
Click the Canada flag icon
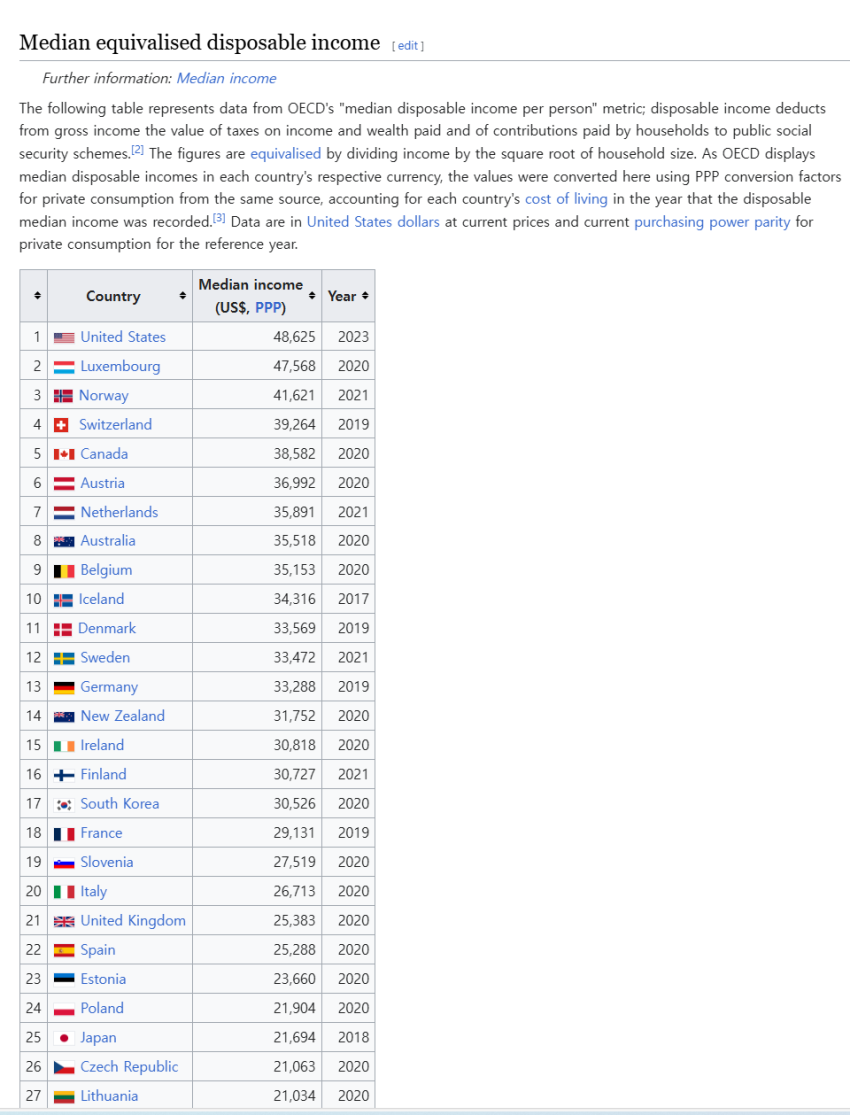point(64,454)
